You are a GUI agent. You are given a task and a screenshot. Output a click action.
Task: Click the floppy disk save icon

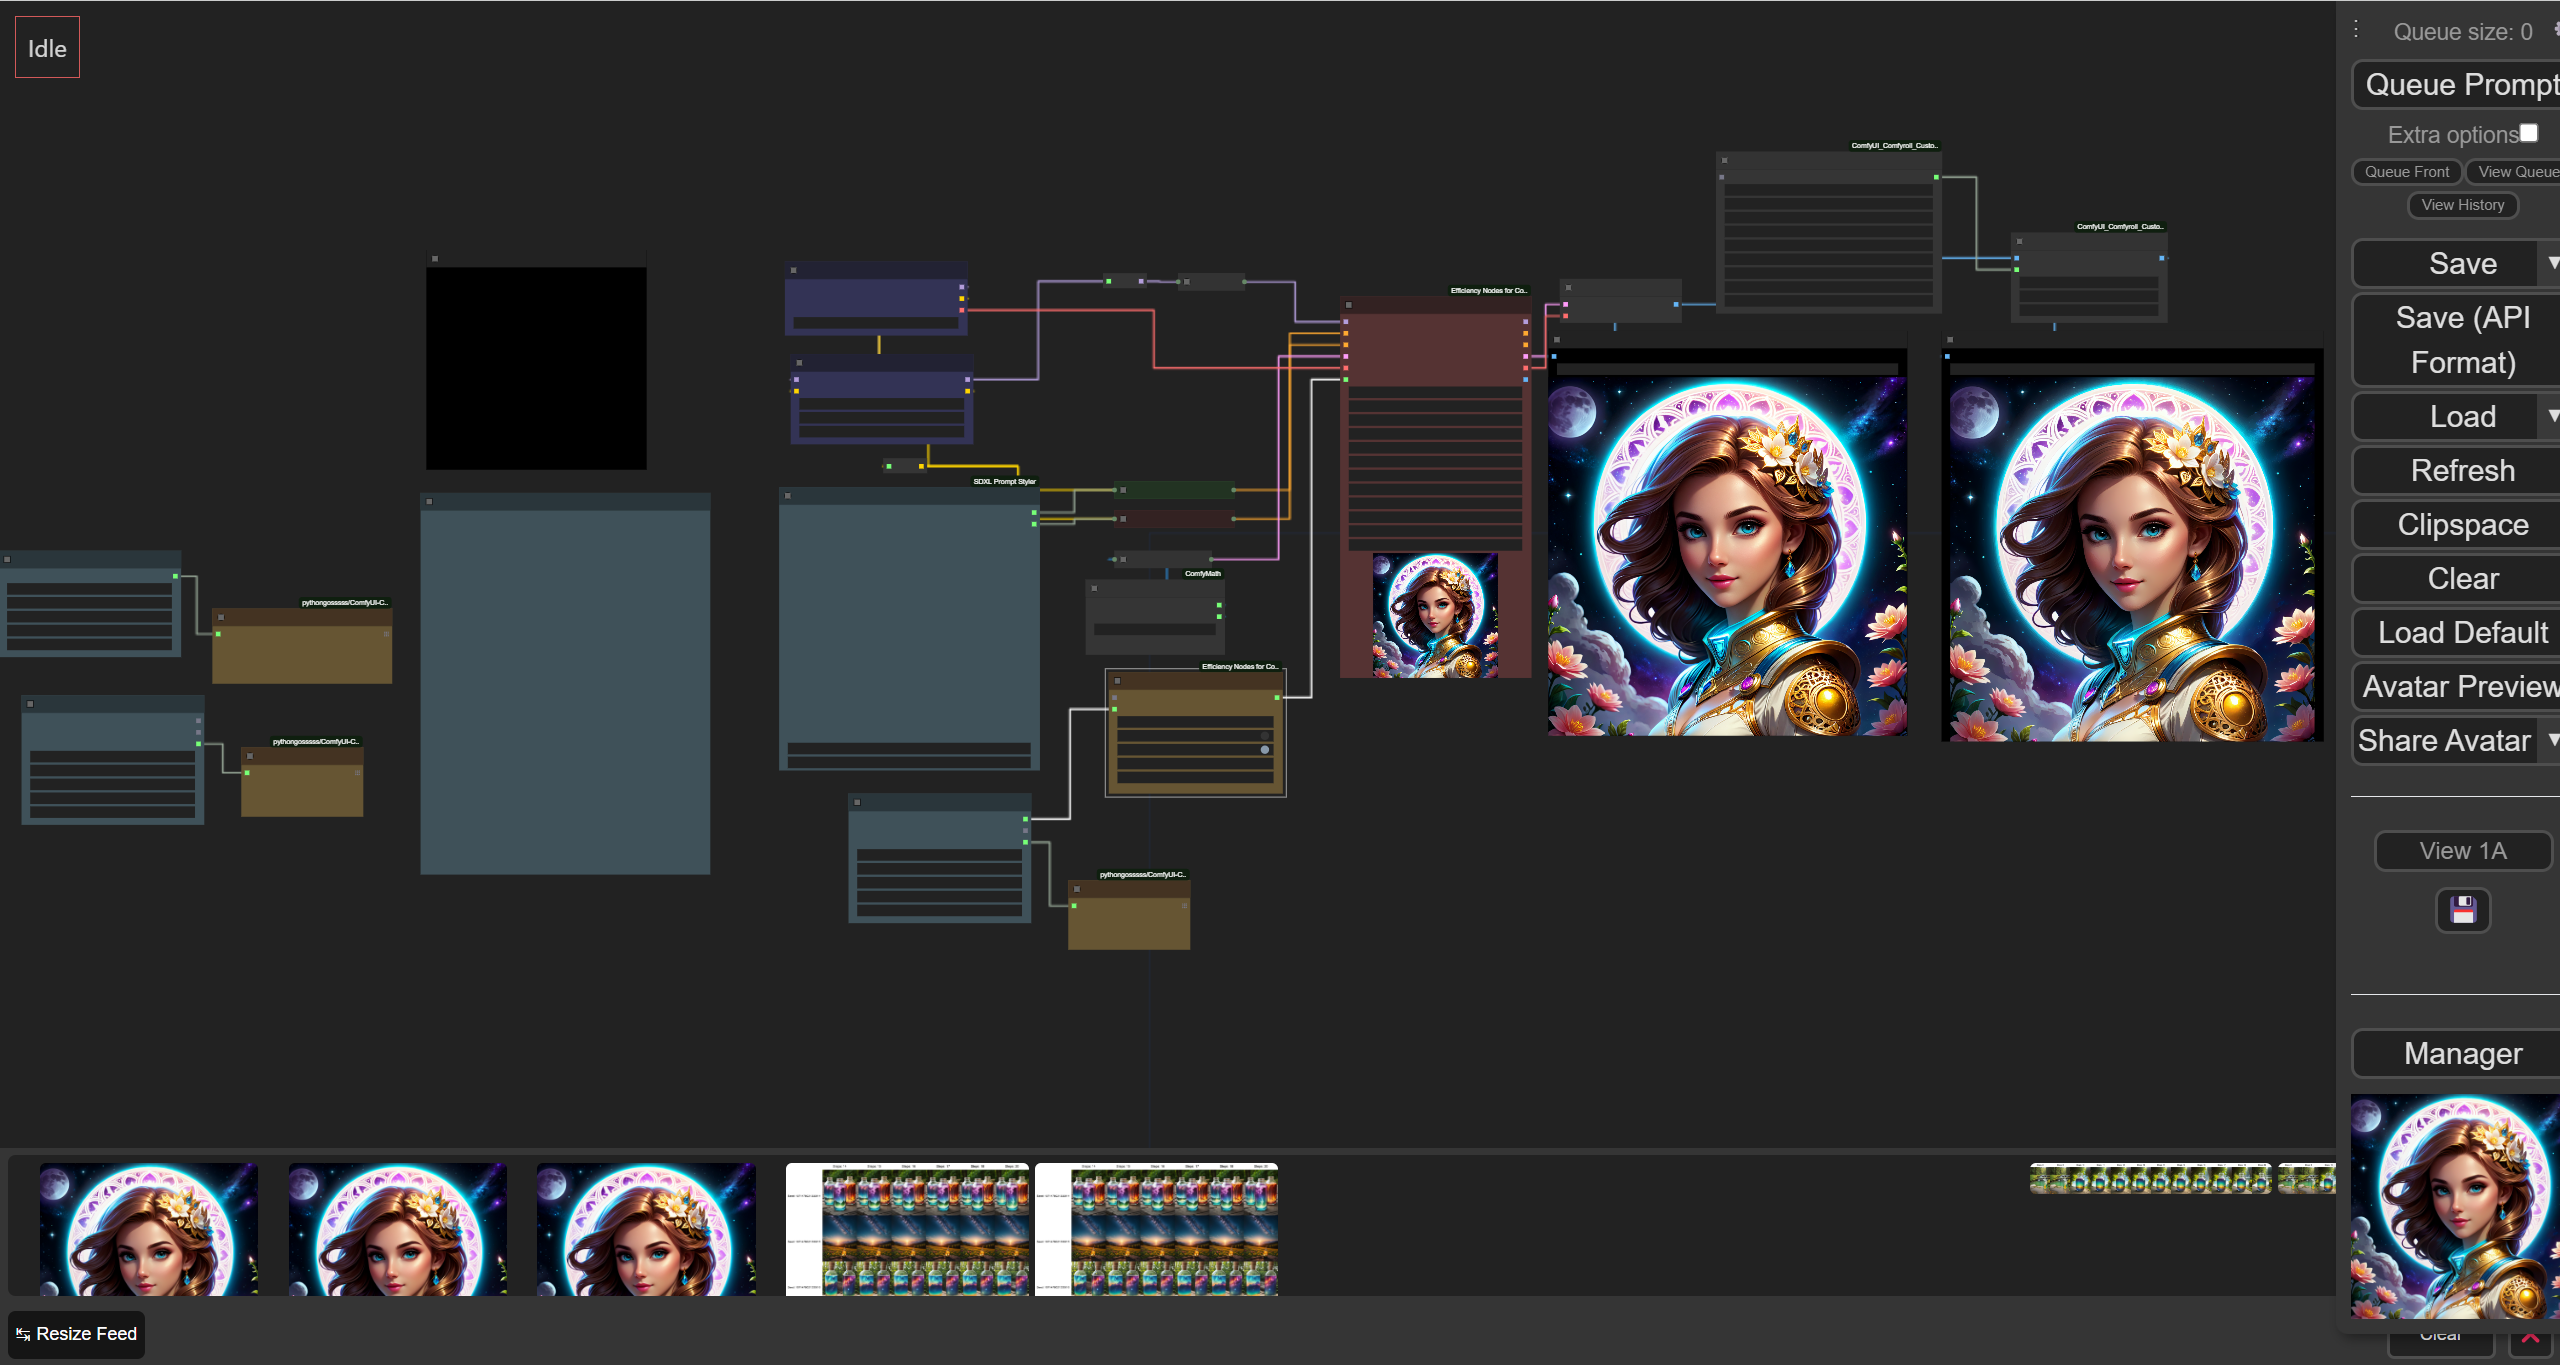[2462, 910]
